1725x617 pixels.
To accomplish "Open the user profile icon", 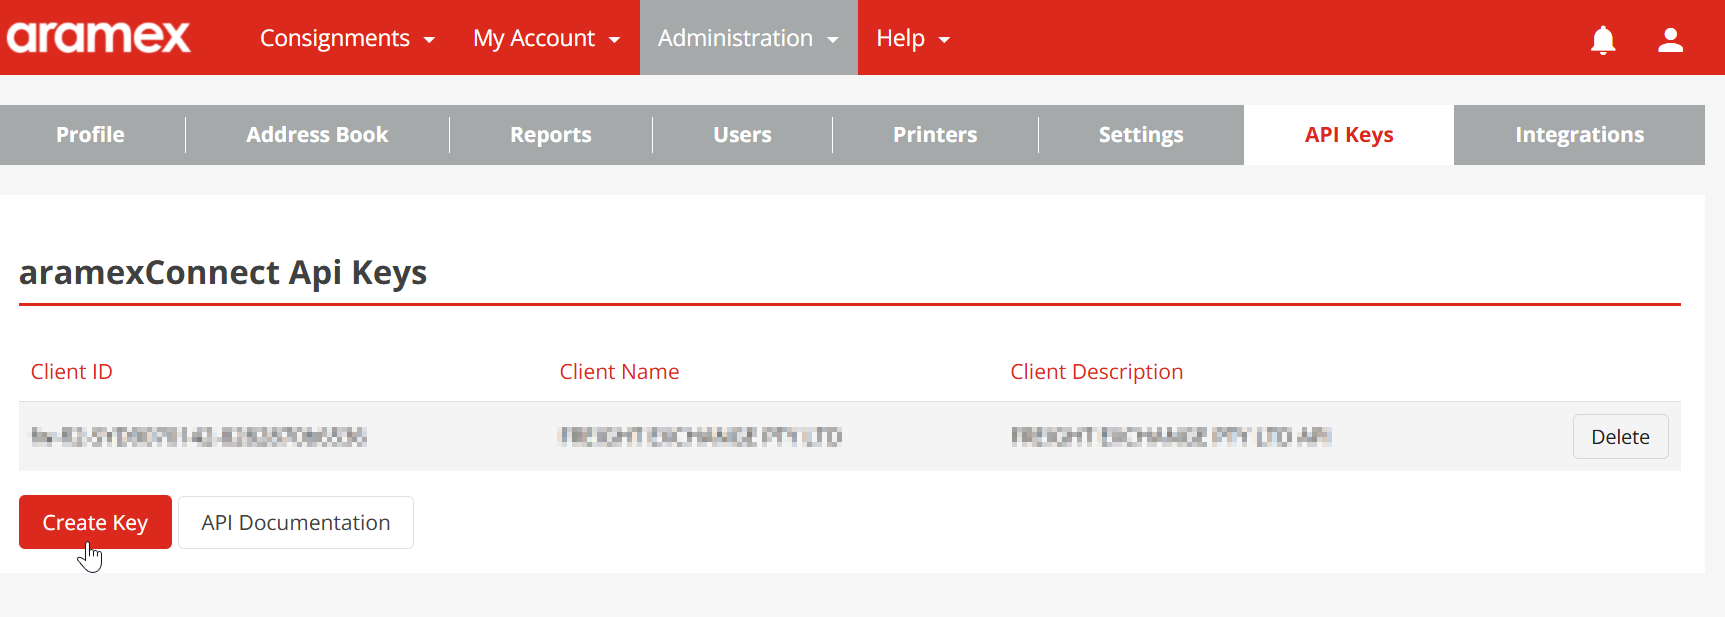I will pyautogui.click(x=1670, y=39).
